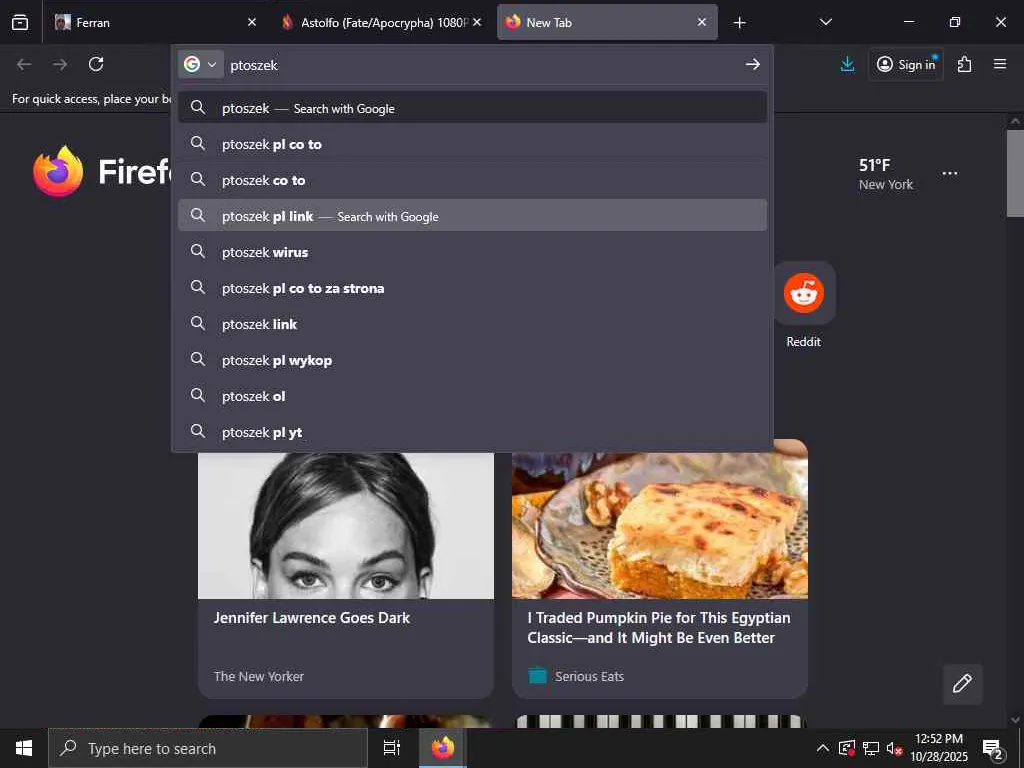Click the Go arrow in address bar
Viewport: 1024px width, 768px height.
753,64
